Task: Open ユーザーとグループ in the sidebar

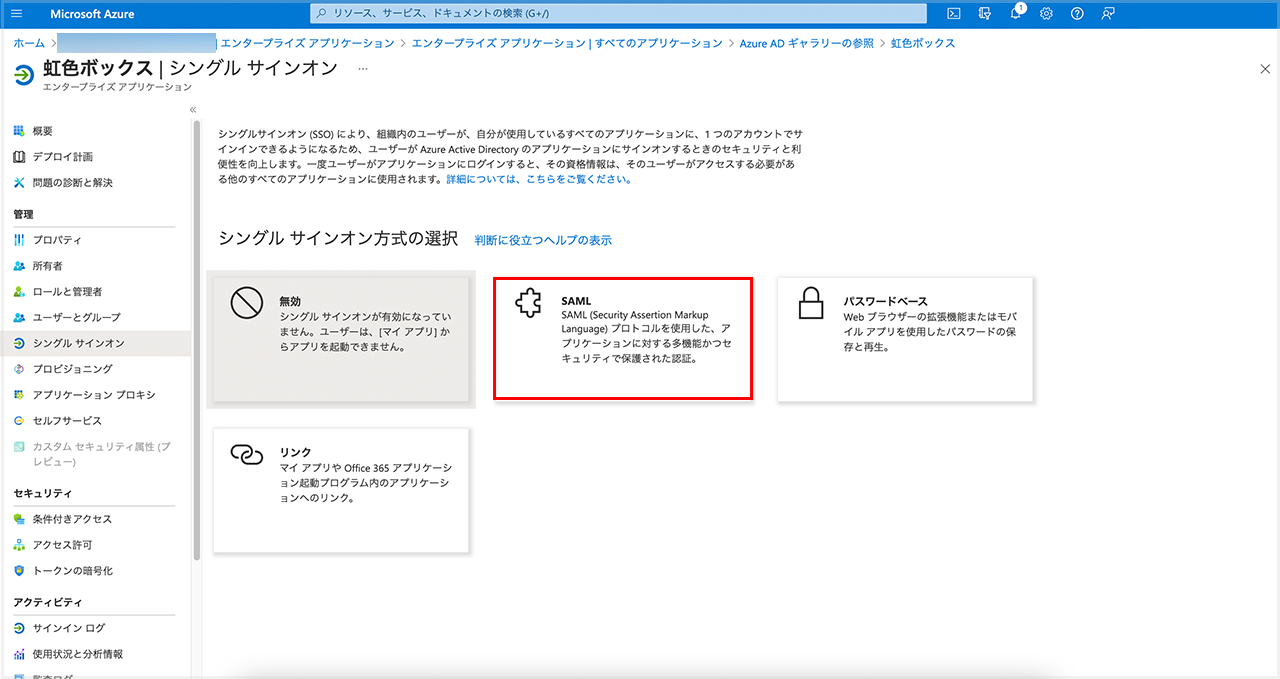Action: (x=76, y=317)
